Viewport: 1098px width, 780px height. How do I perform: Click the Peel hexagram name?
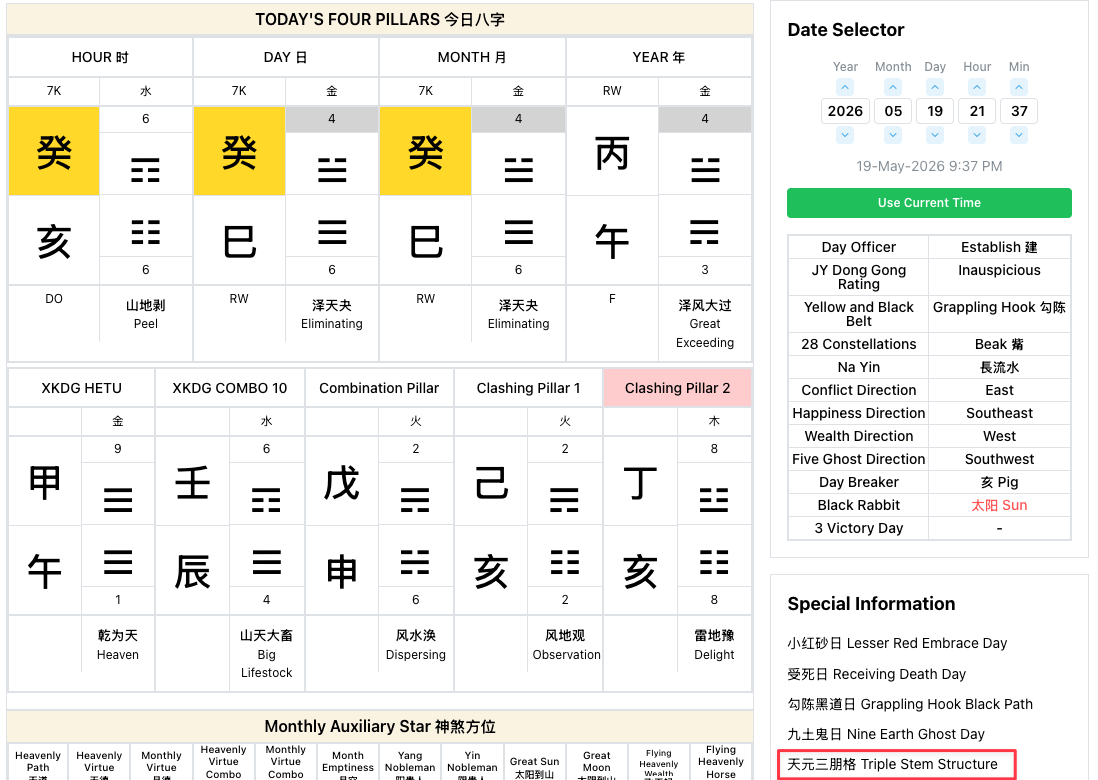pyautogui.click(x=146, y=323)
